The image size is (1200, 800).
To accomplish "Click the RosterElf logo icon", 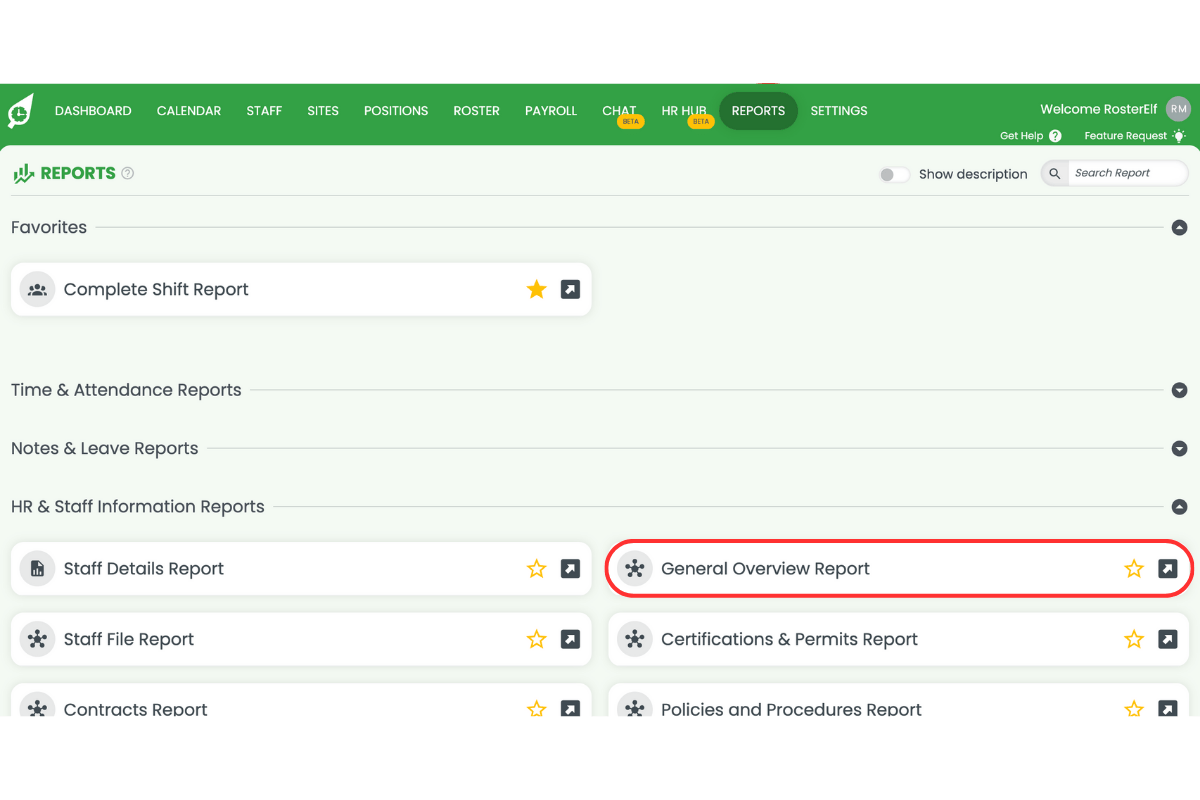I will click(21, 111).
